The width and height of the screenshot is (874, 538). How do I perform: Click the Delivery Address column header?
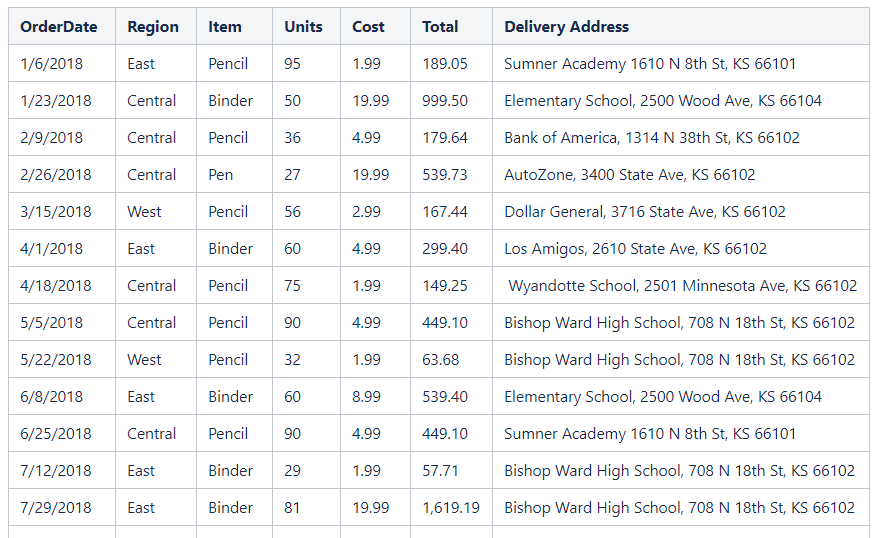pos(566,27)
